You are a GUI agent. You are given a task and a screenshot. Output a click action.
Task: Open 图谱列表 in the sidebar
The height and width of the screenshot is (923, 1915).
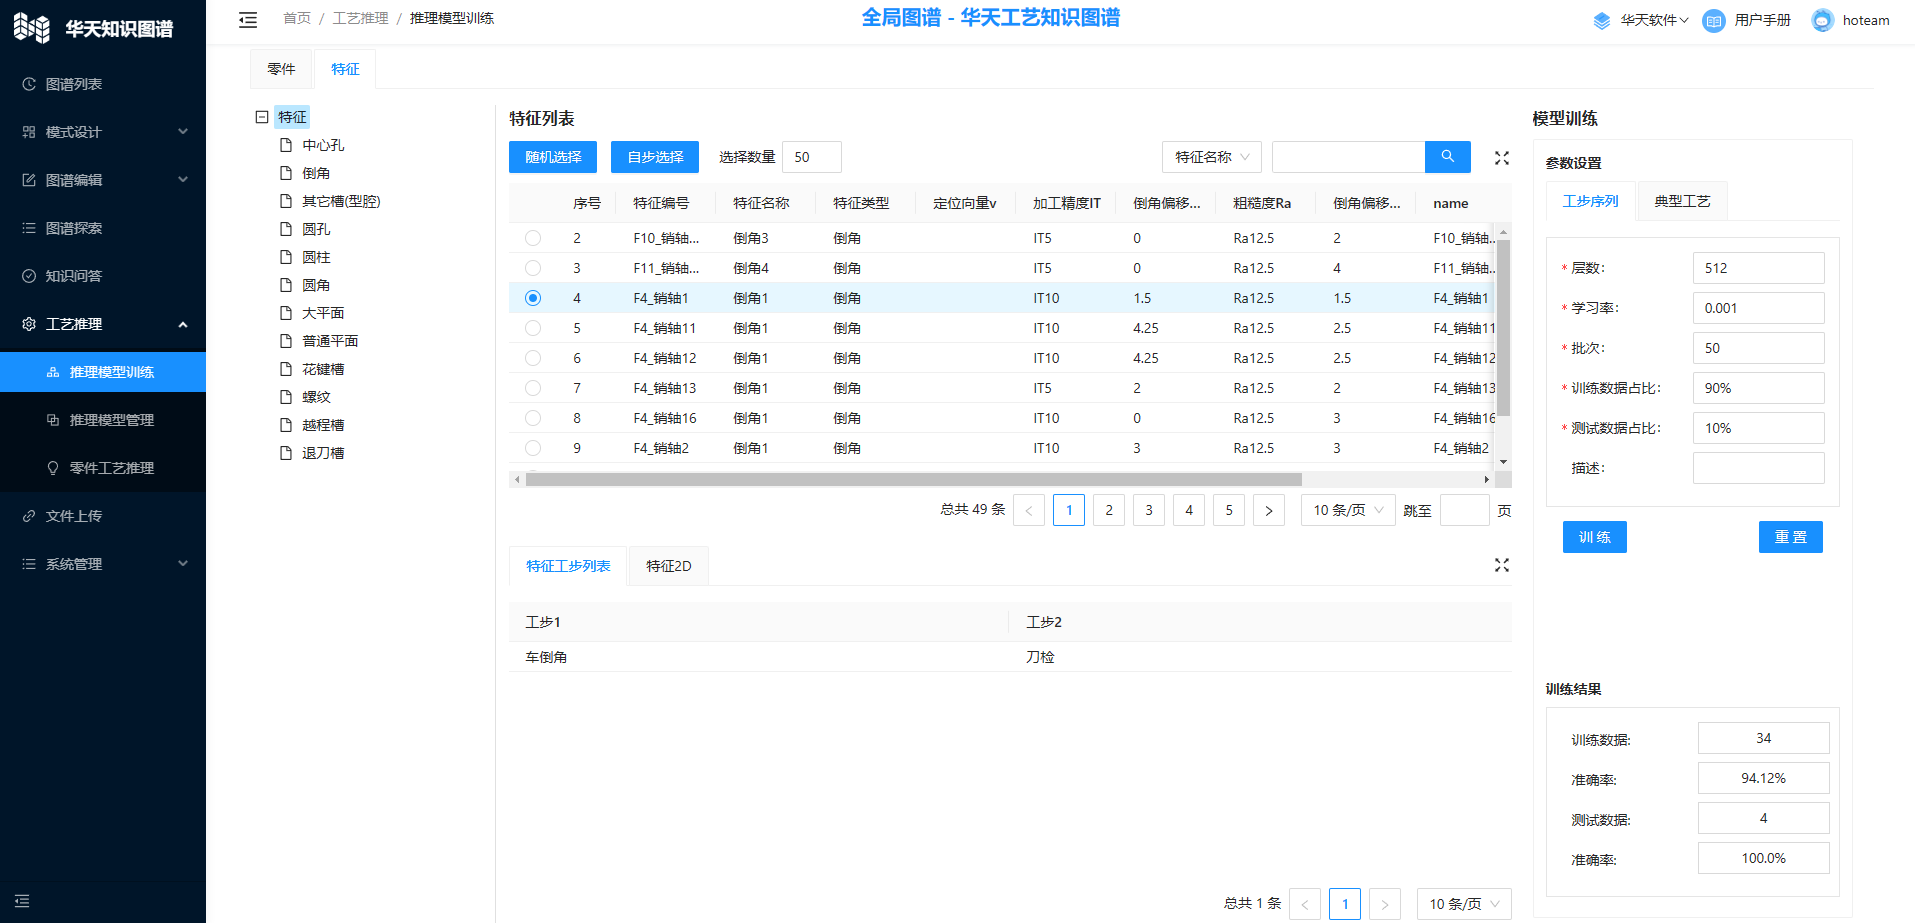(74, 84)
